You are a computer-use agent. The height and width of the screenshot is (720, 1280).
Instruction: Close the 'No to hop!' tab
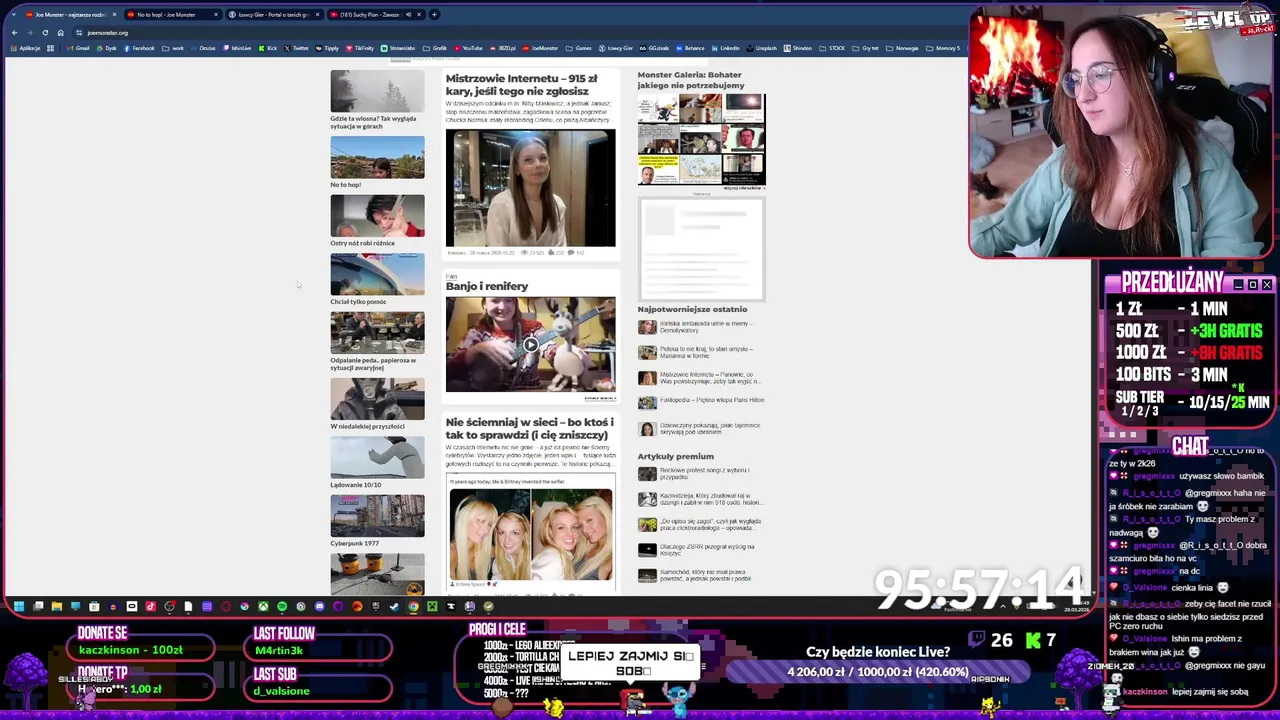pyautogui.click(x=216, y=14)
